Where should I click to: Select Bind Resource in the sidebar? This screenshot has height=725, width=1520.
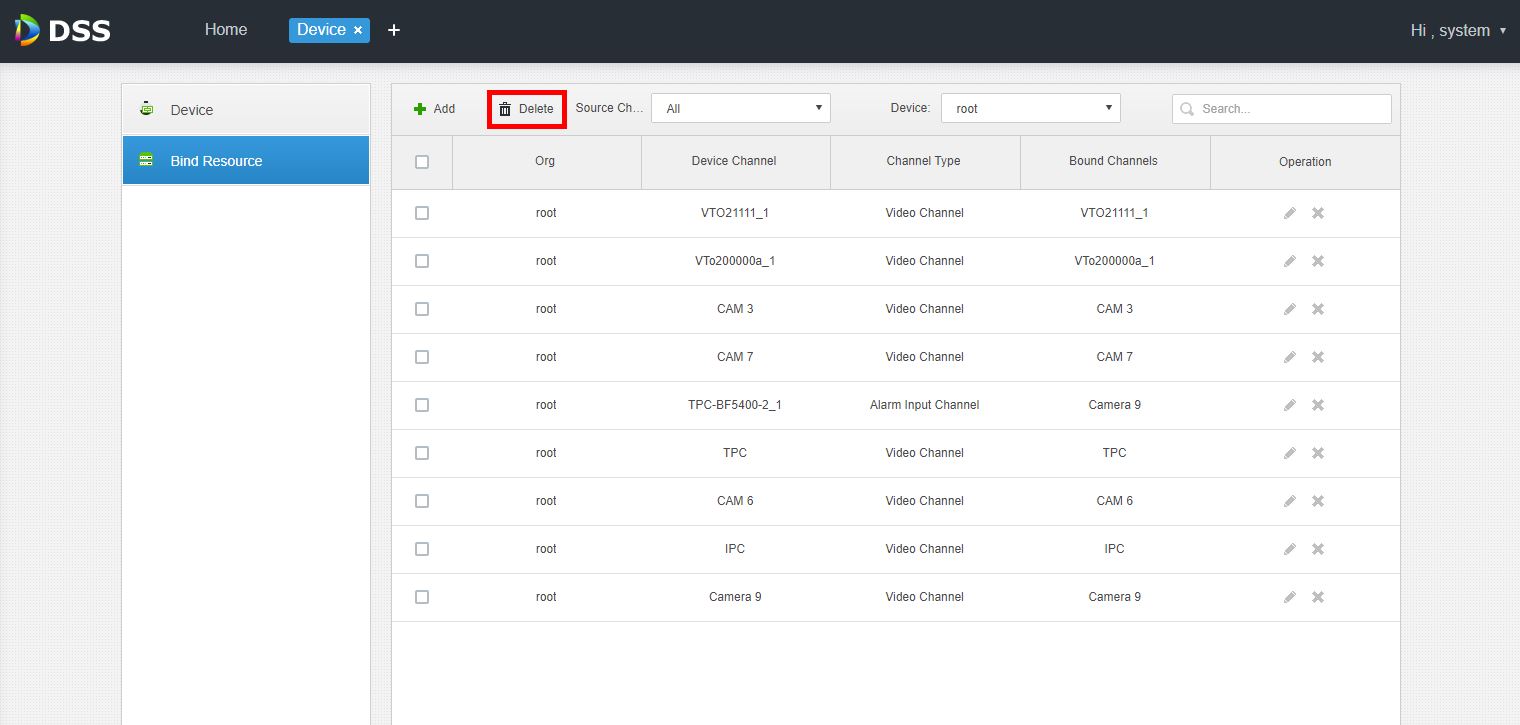pos(246,161)
